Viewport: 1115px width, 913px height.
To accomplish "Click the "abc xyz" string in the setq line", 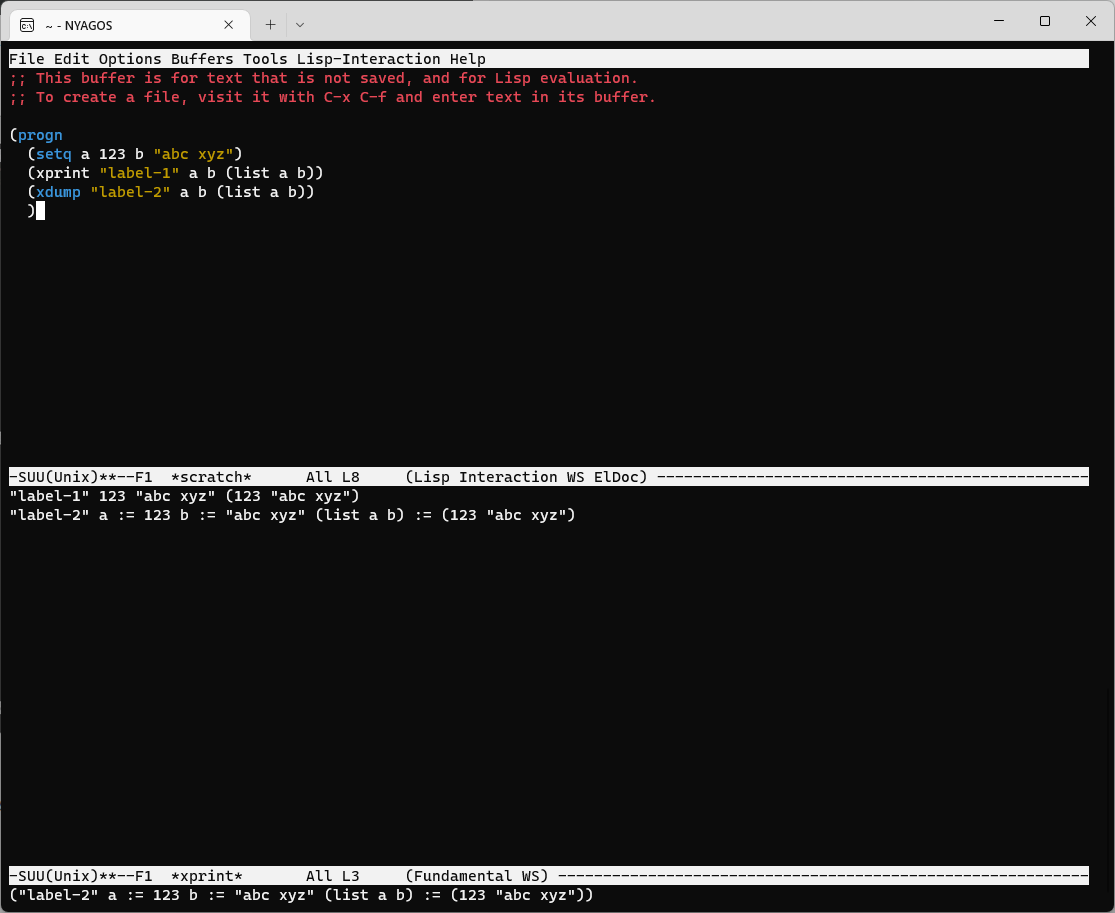I will [x=193, y=154].
